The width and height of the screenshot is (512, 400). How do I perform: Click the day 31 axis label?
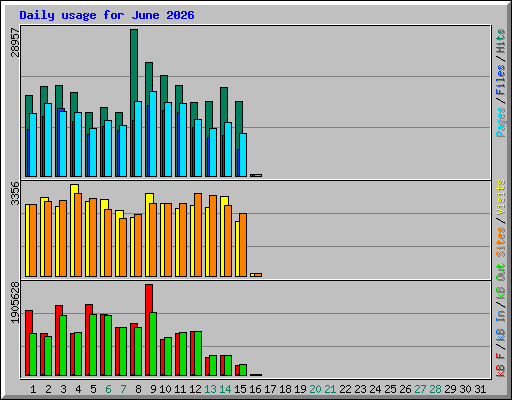pyautogui.click(x=480, y=389)
